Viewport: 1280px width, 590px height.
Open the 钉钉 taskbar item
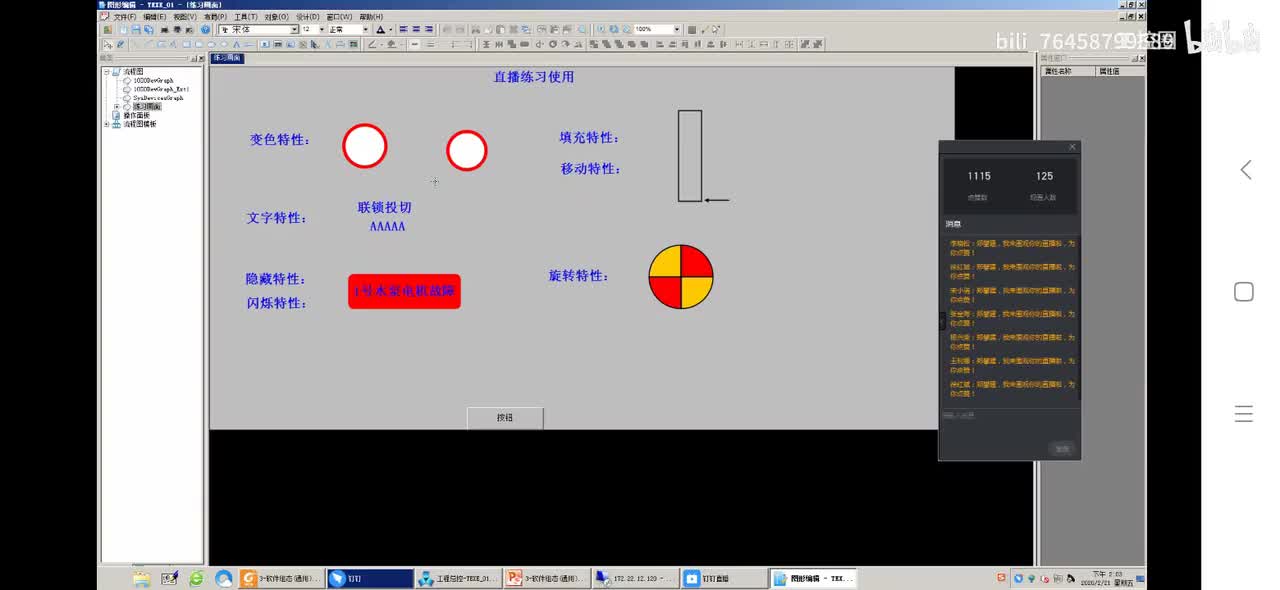click(x=371, y=578)
